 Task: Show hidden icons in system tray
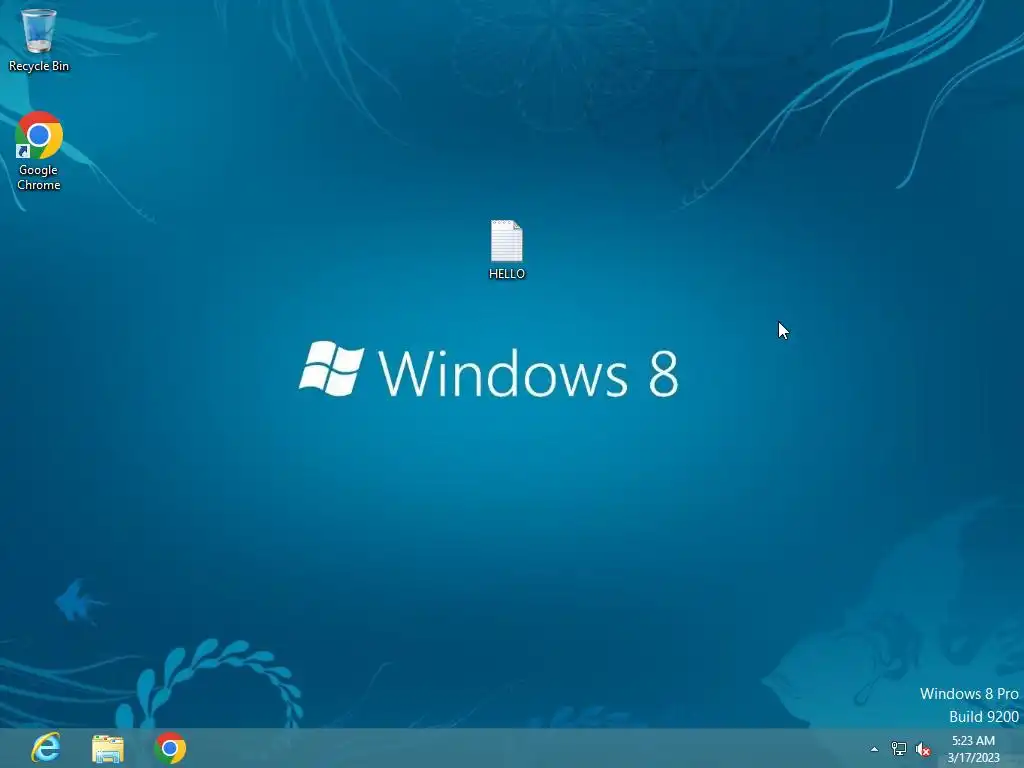pos(874,749)
